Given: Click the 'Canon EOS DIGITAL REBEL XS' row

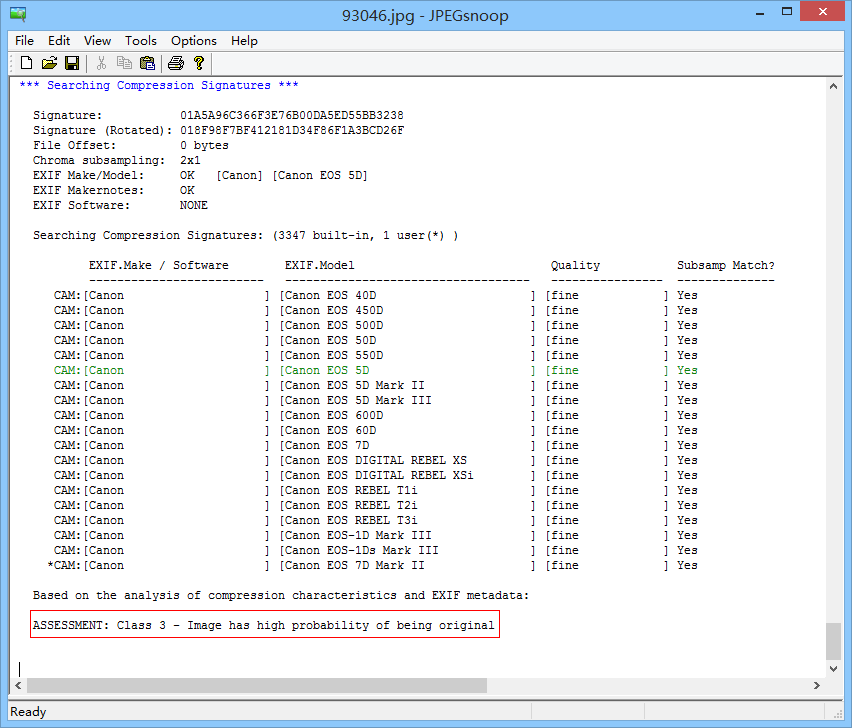Looking at the screenshot, I should [x=375, y=460].
